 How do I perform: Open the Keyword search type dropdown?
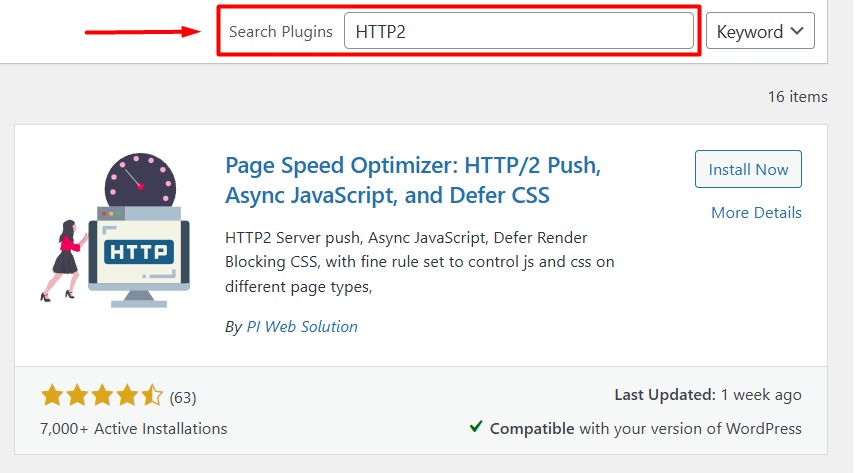760,31
